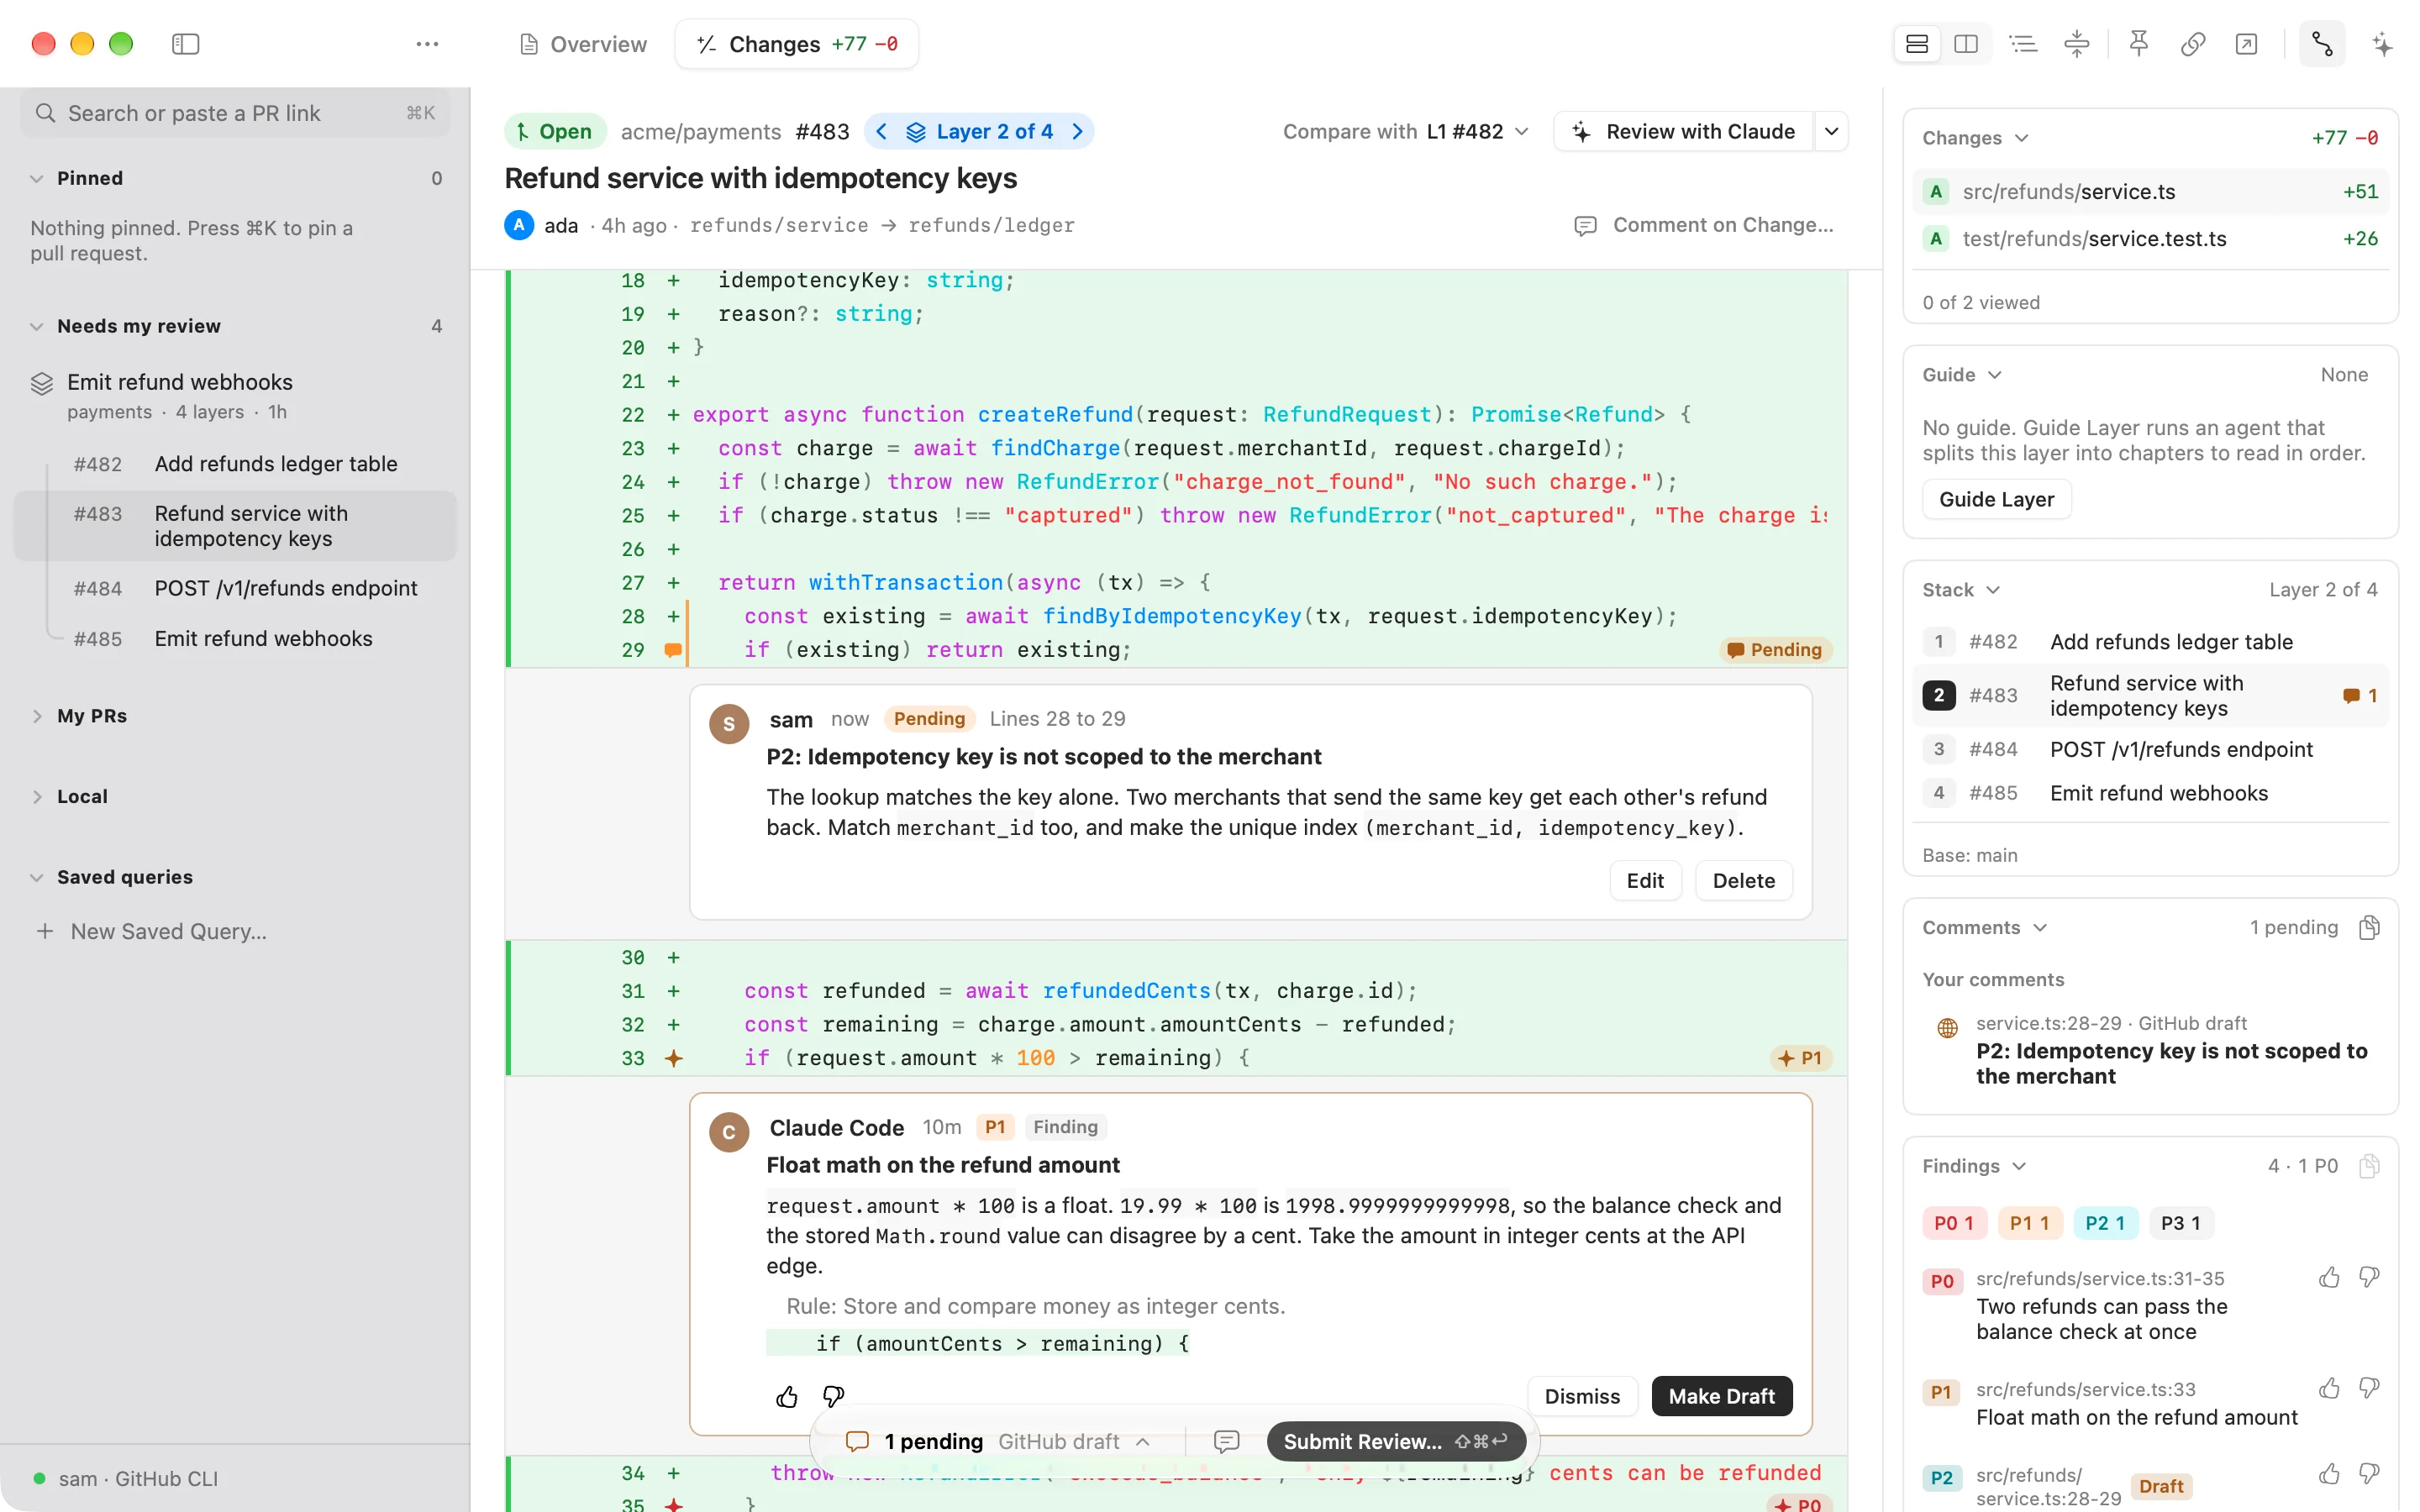Image resolution: width=2420 pixels, height=1512 pixels.
Task: Click the Pending badge on line 29
Action: [1775, 650]
